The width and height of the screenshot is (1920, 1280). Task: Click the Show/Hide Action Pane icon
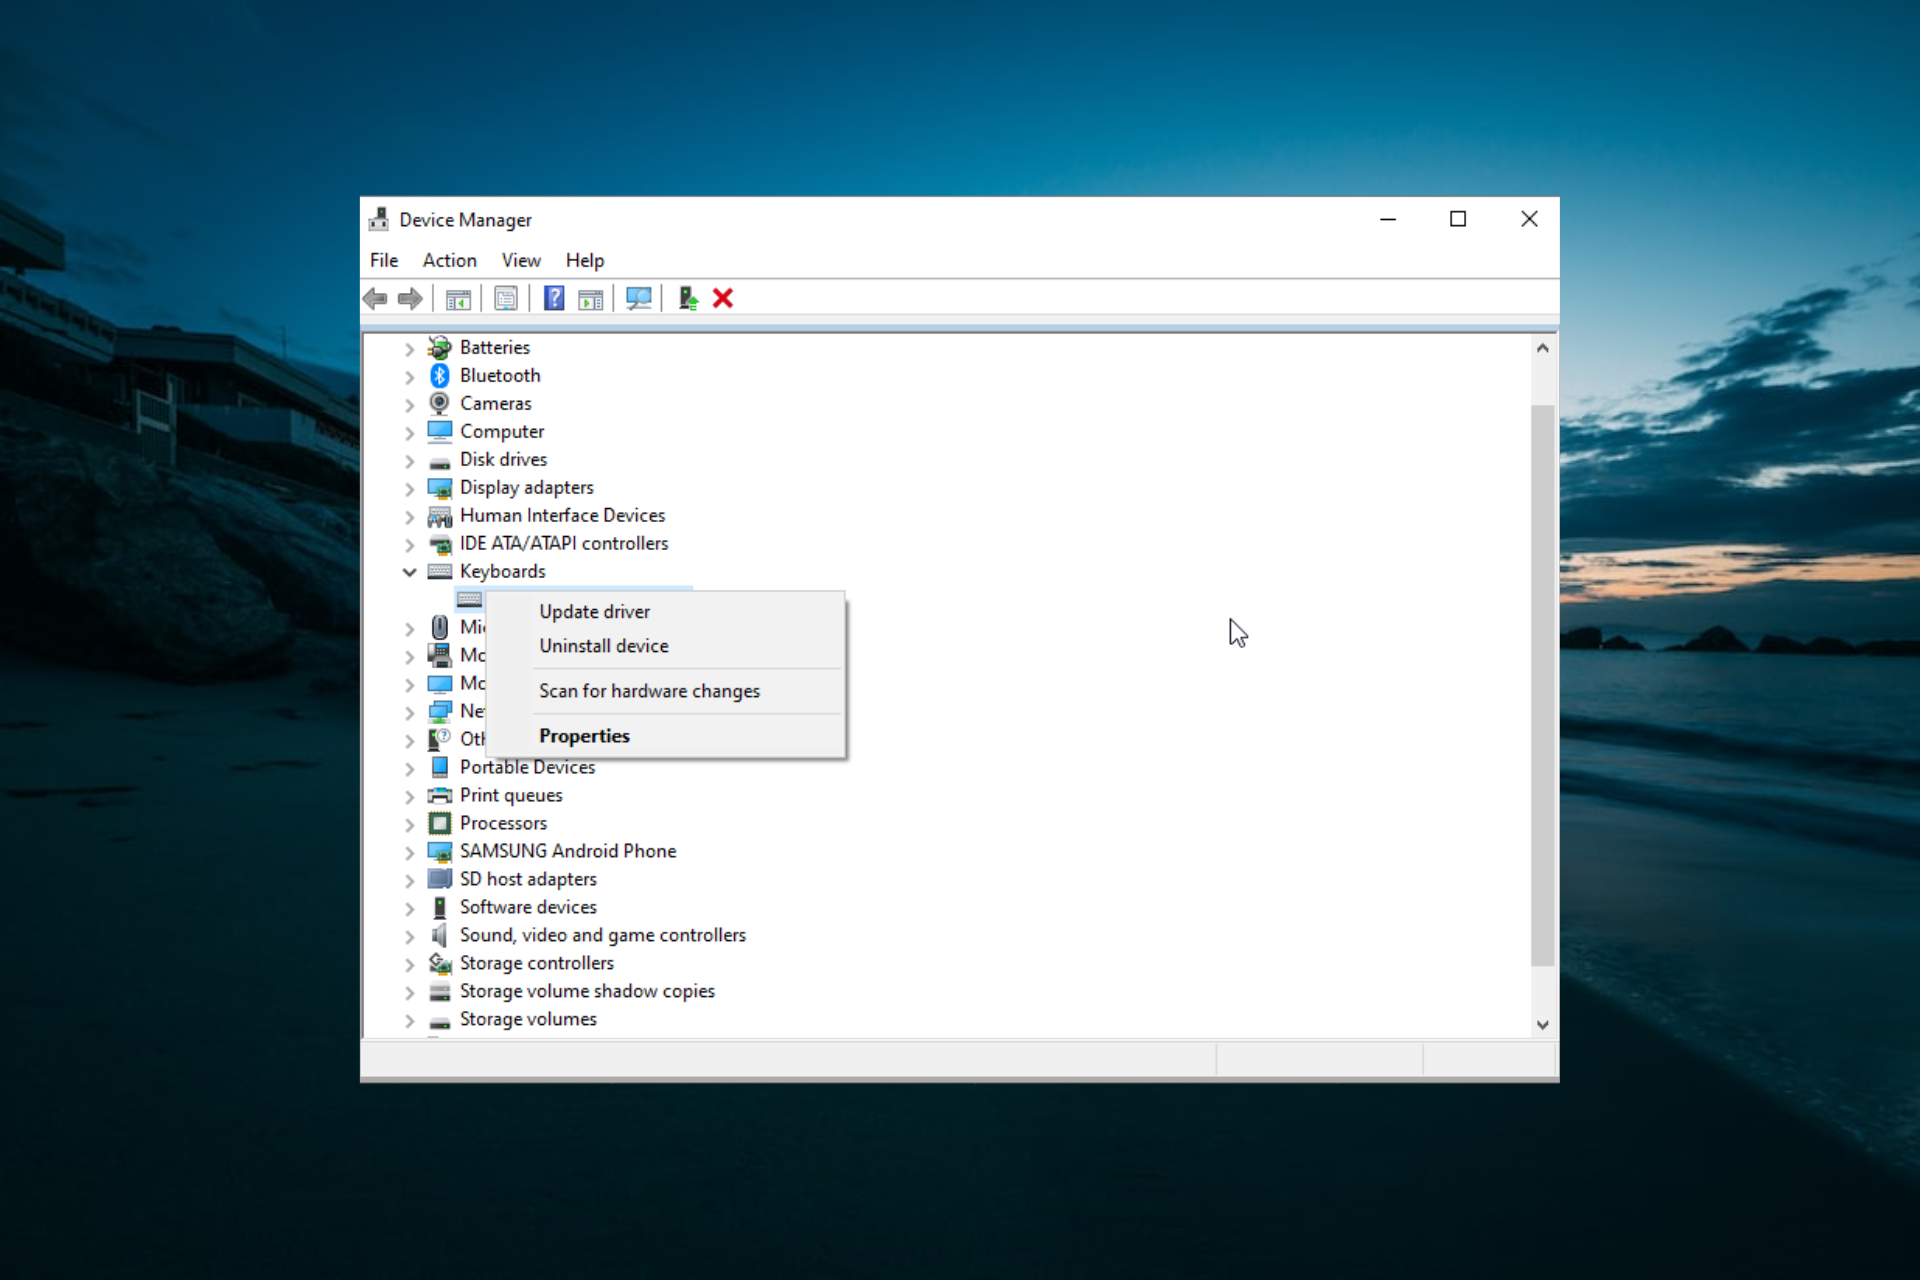pyautogui.click(x=591, y=298)
